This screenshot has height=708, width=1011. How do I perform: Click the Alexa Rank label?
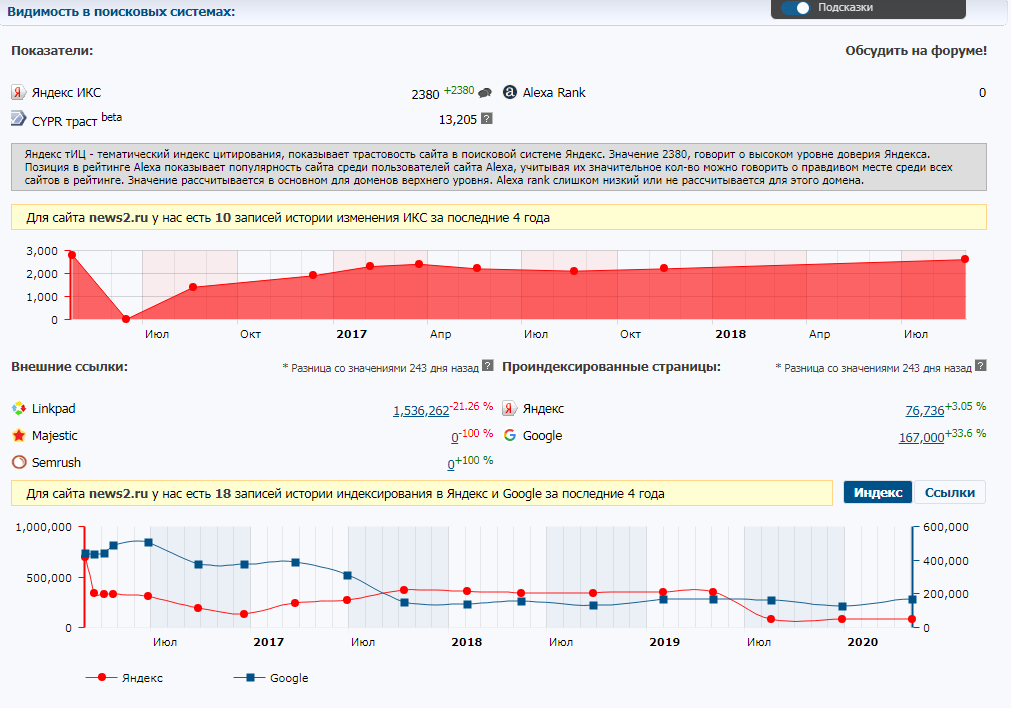pyautogui.click(x=554, y=93)
